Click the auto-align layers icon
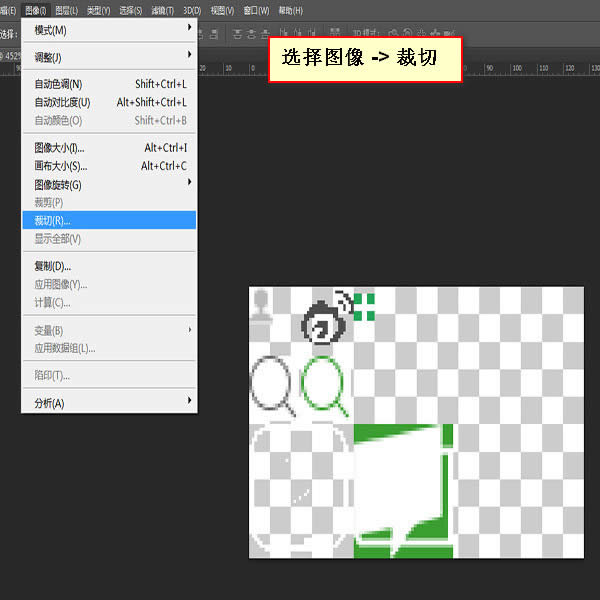This screenshot has height=600, width=600. [335, 33]
